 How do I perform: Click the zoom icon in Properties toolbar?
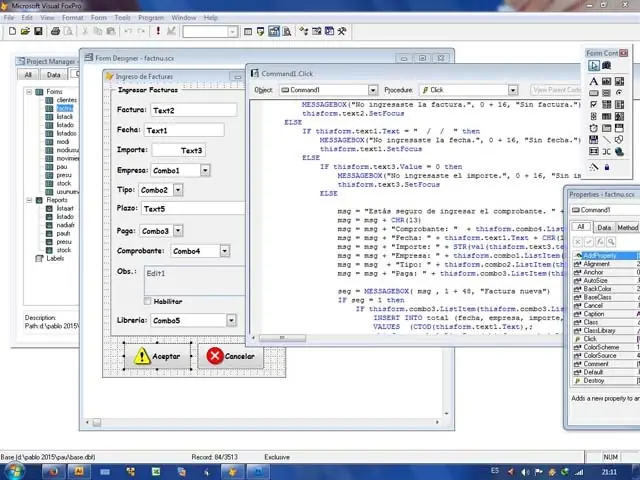611,242
